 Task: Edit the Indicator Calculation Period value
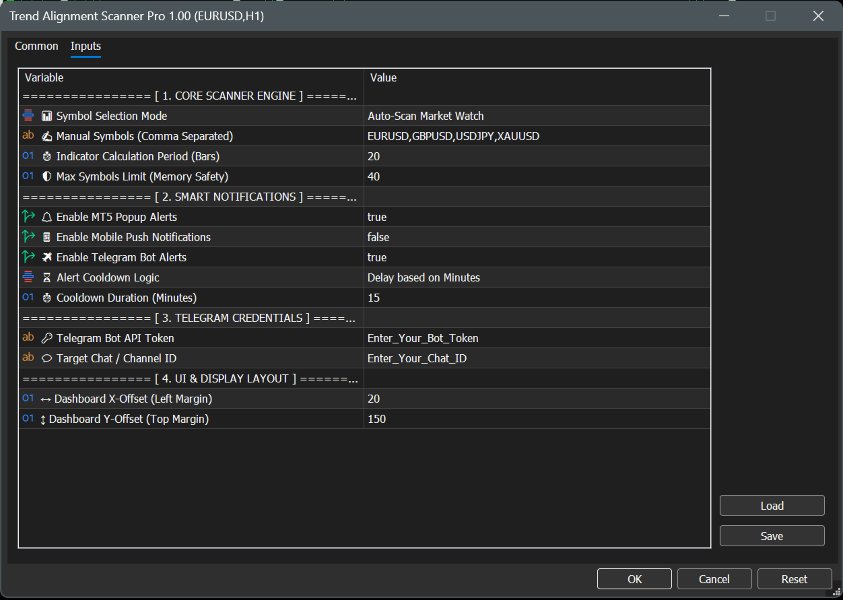[537, 156]
